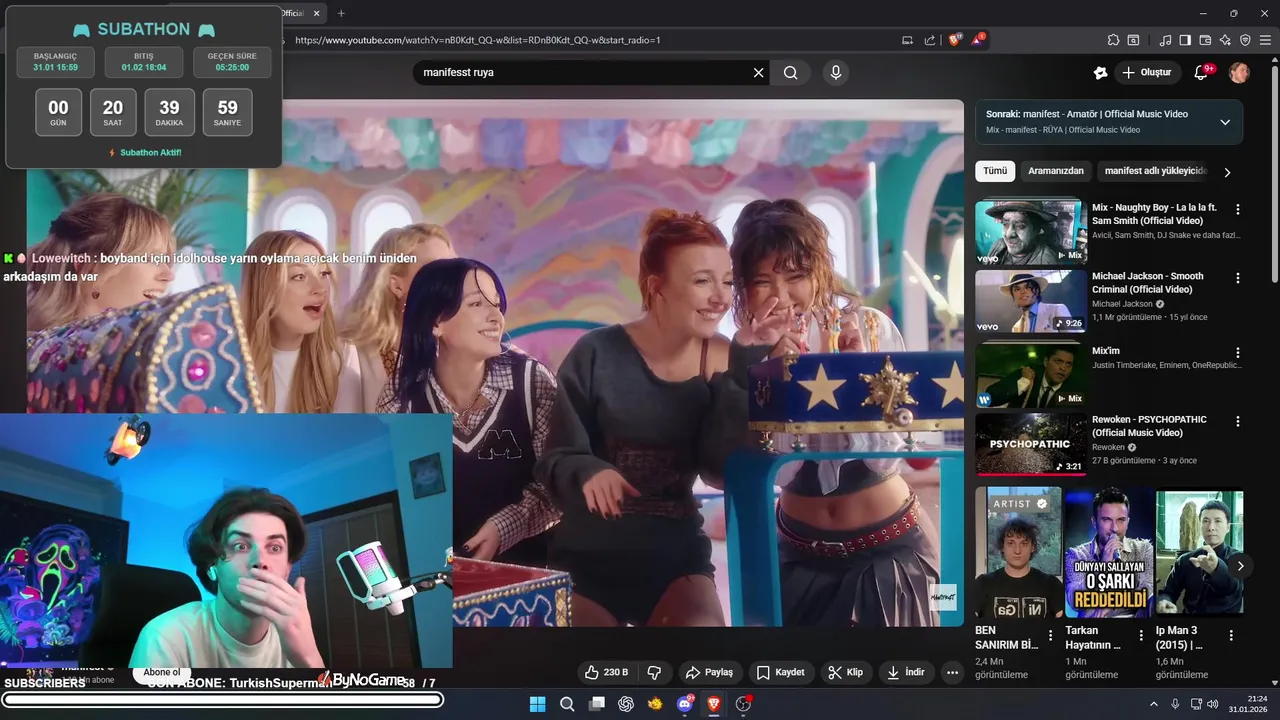Open YouTube notifications bell
1280x720 pixels.
pyautogui.click(x=1201, y=72)
